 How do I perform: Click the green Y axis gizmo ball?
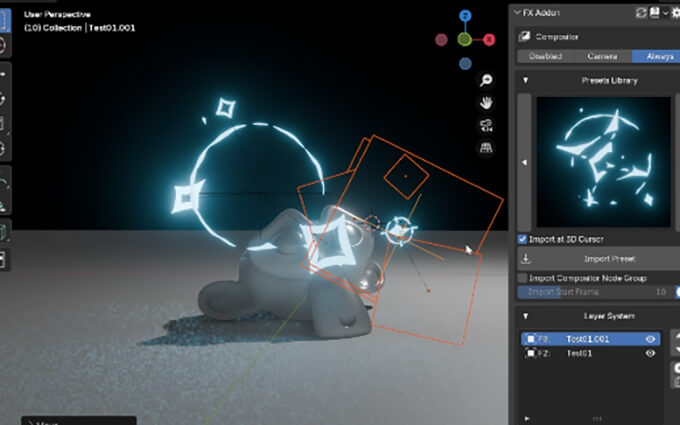pyautogui.click(x=464, y=40)
